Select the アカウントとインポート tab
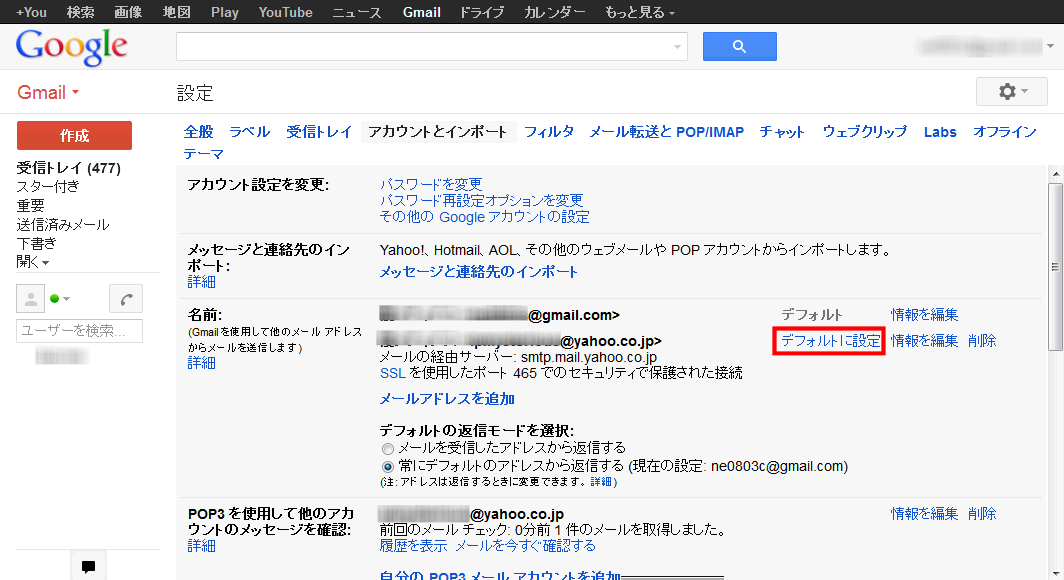Image resolution: width=1064 pixels, height=580 pixels. 438,132
